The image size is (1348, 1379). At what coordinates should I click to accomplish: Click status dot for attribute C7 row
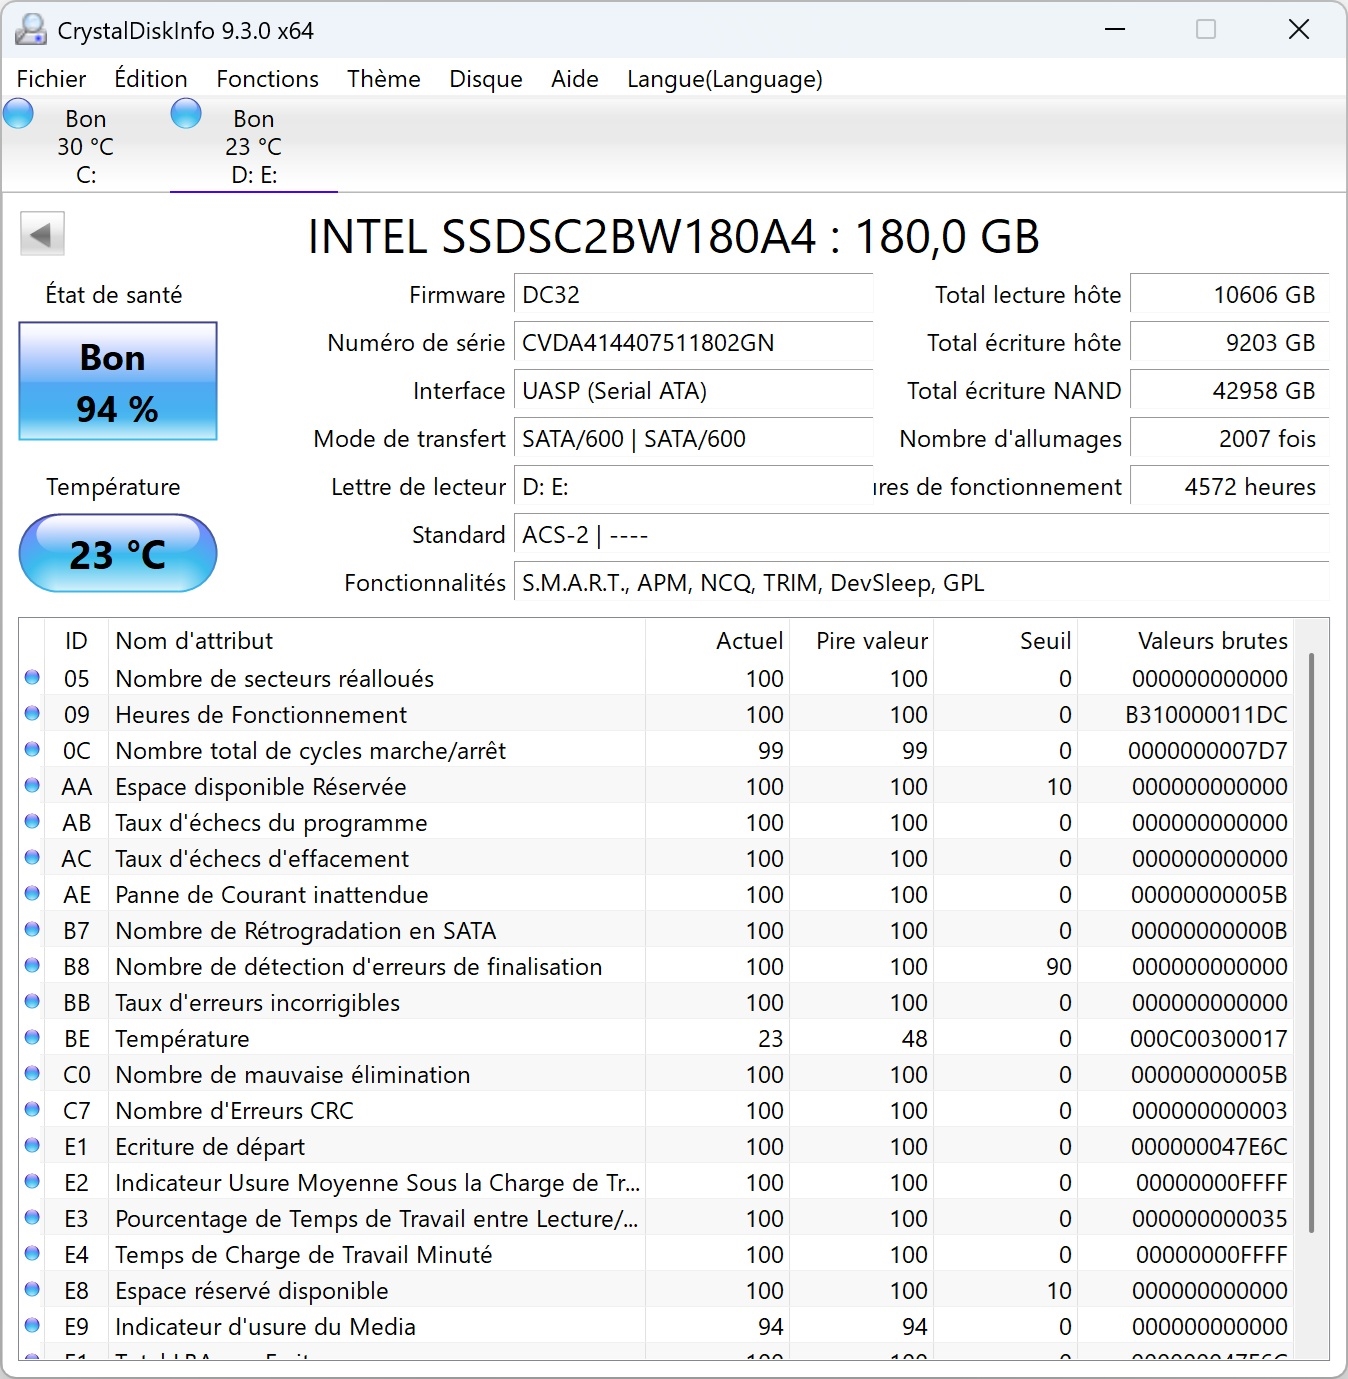pyautogui.click(x=32, y=1110)
